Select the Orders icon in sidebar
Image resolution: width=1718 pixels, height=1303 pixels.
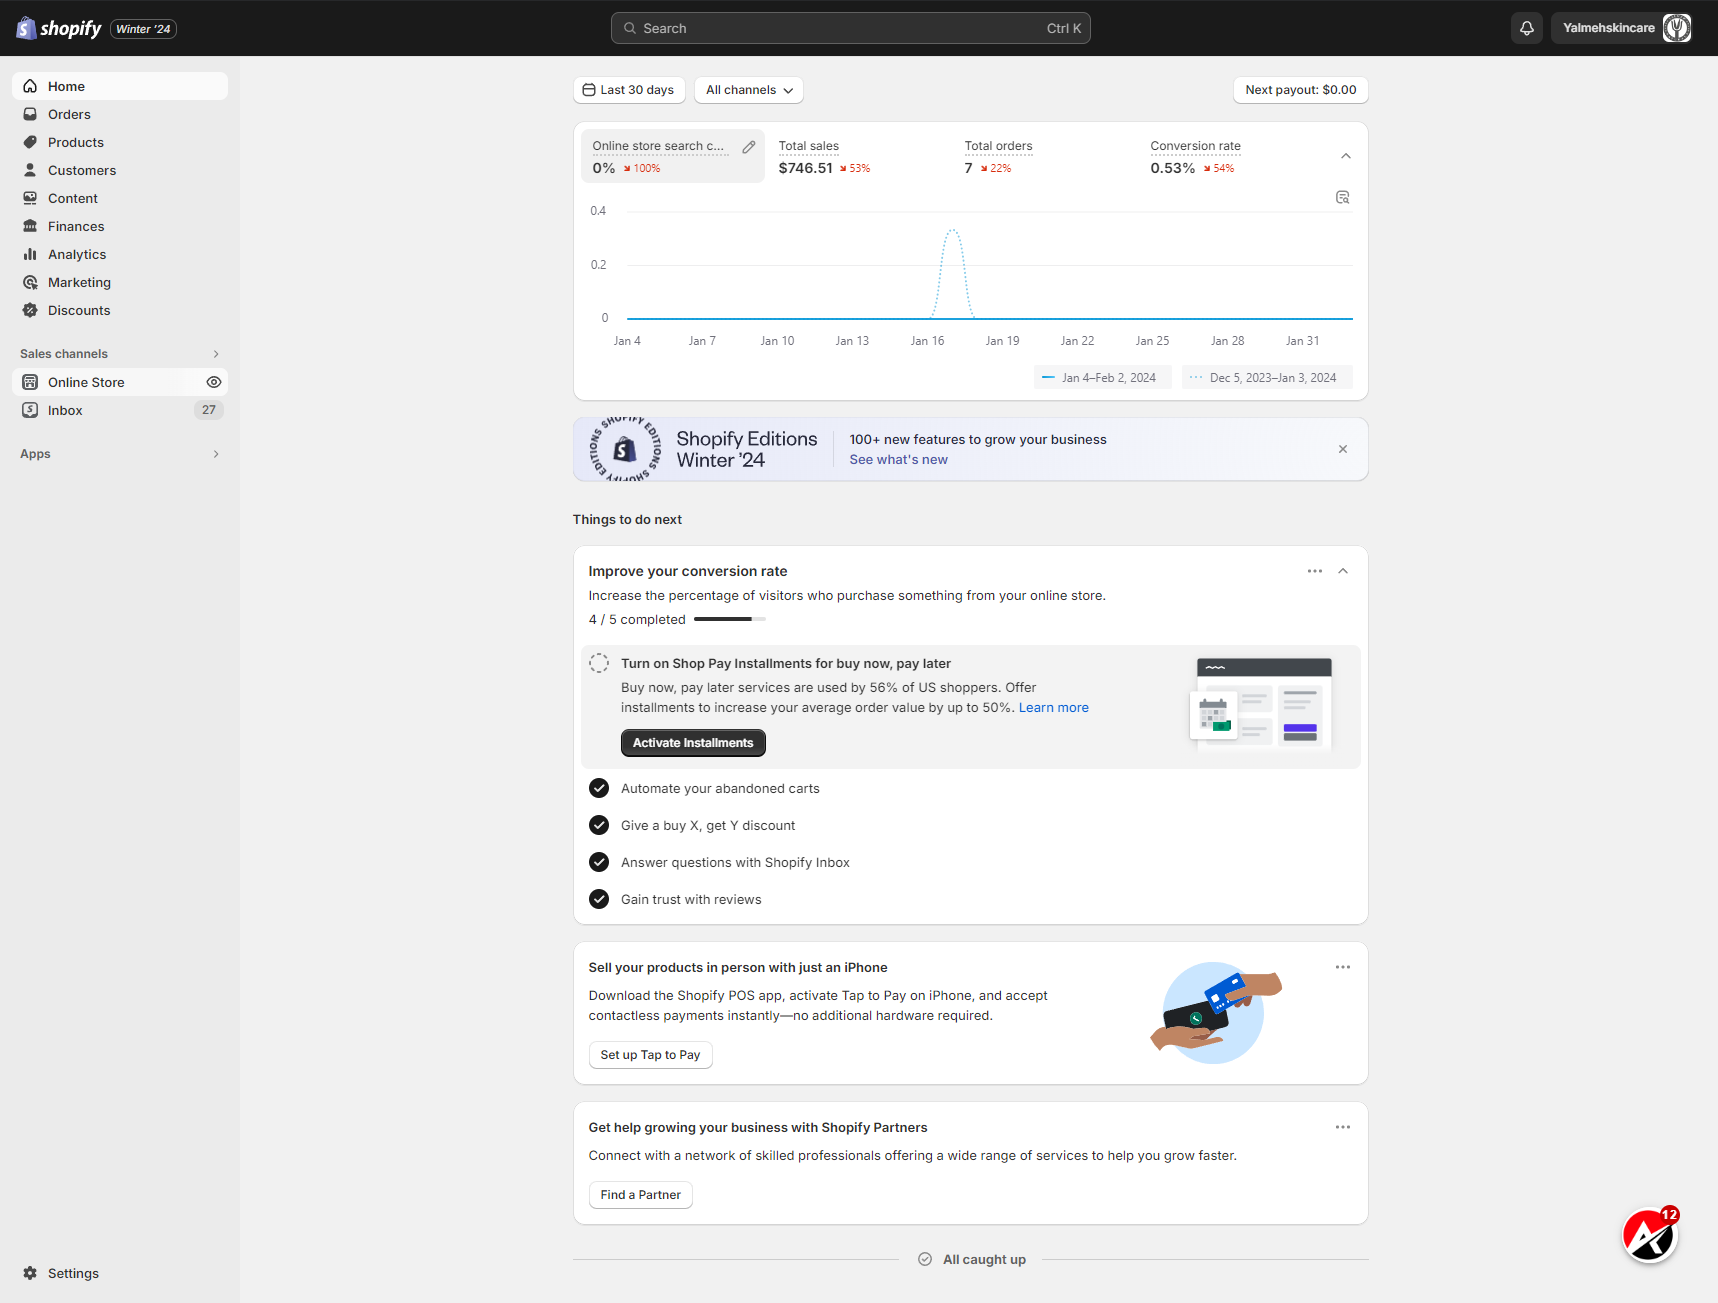click(30, 114)
